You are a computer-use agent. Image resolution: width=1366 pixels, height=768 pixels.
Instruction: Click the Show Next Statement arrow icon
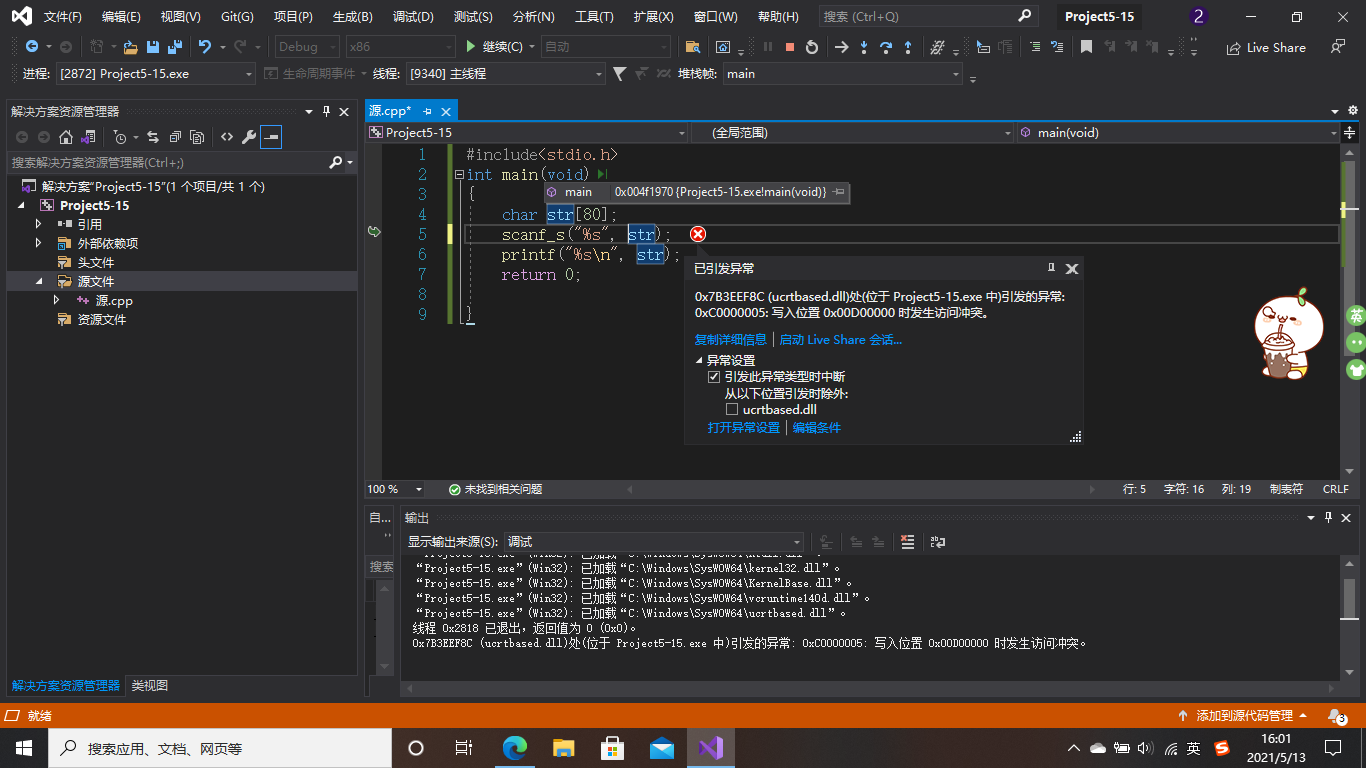[x=841, y=47]
